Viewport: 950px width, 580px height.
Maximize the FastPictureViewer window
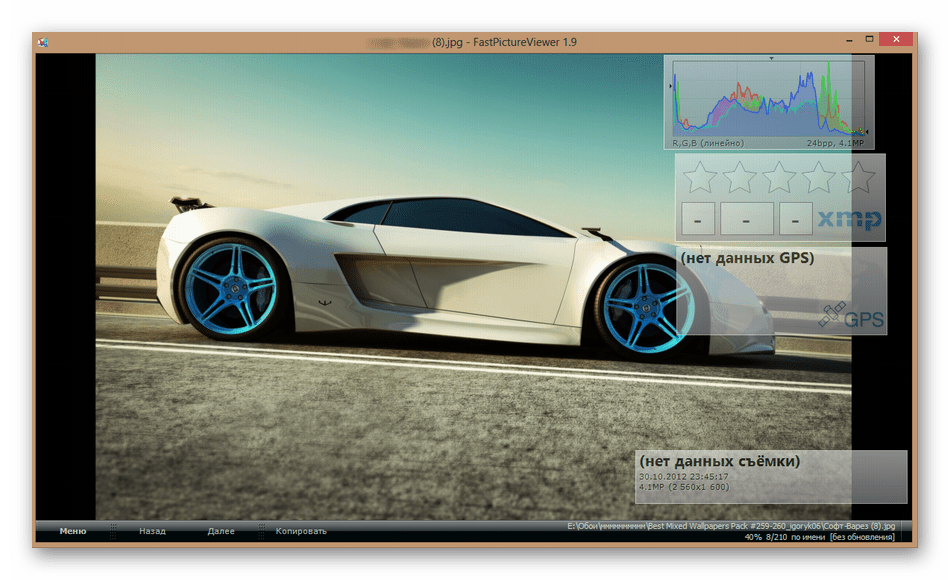pos(869,39)
